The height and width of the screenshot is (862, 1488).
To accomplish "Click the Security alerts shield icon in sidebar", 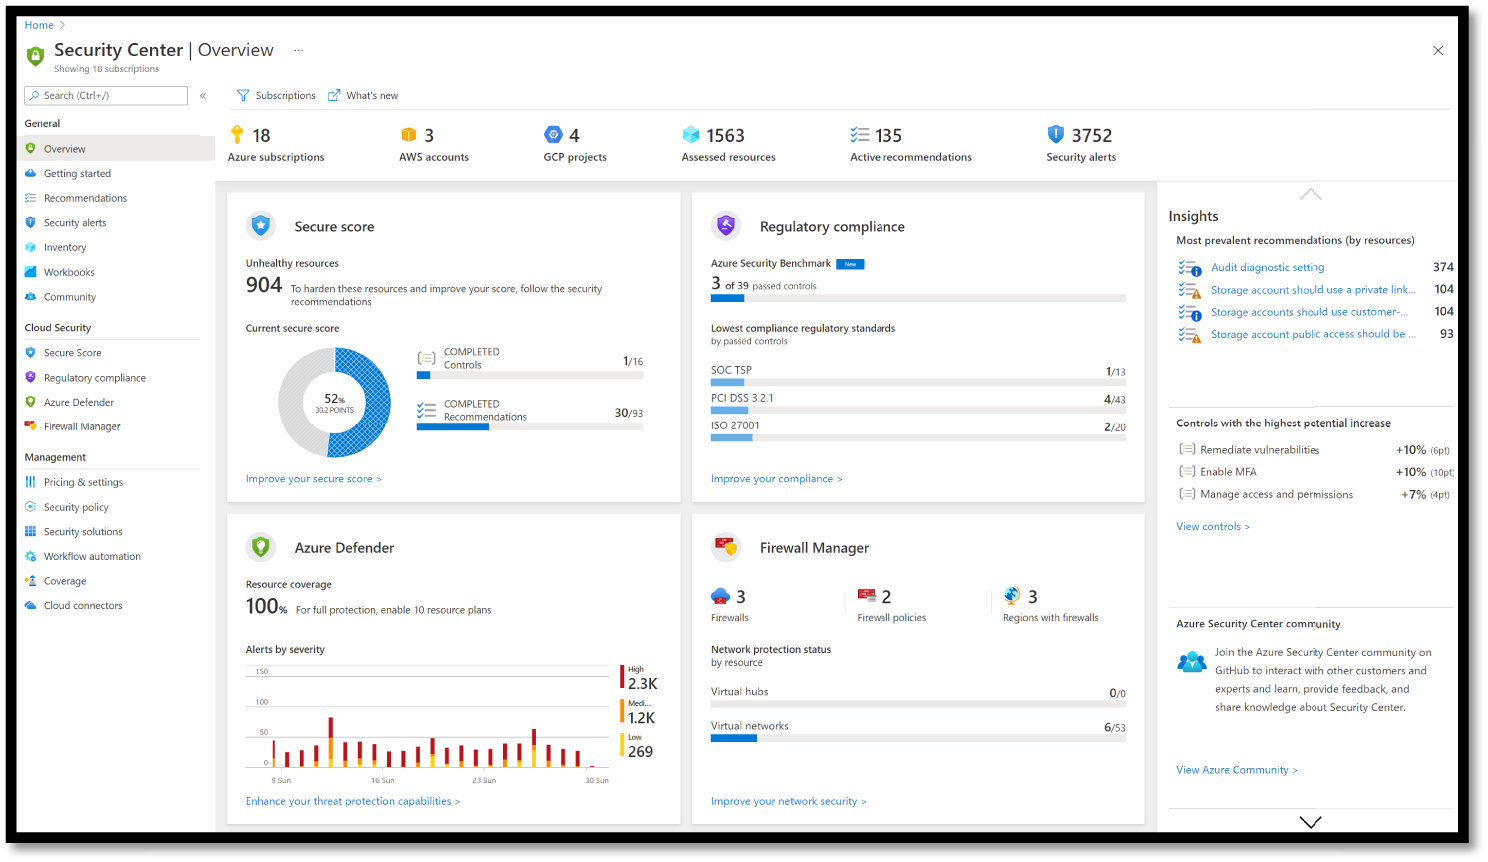I will point(31,222).
